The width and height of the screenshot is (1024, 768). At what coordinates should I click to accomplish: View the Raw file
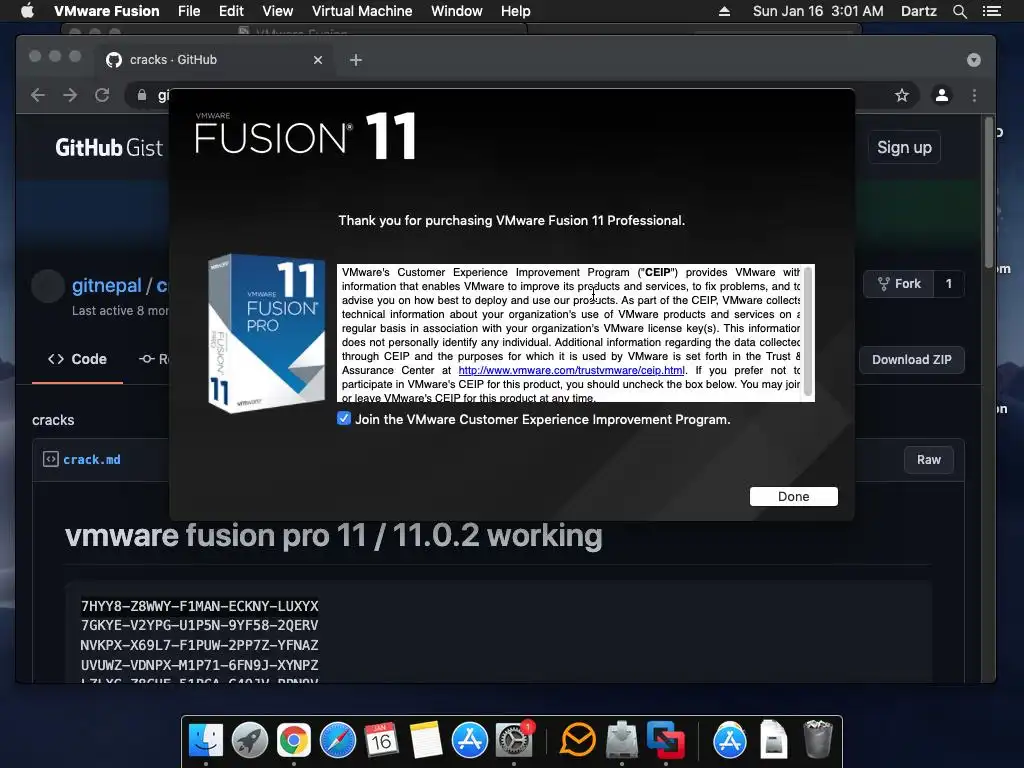pyautogui.click(x=929, y=460)
